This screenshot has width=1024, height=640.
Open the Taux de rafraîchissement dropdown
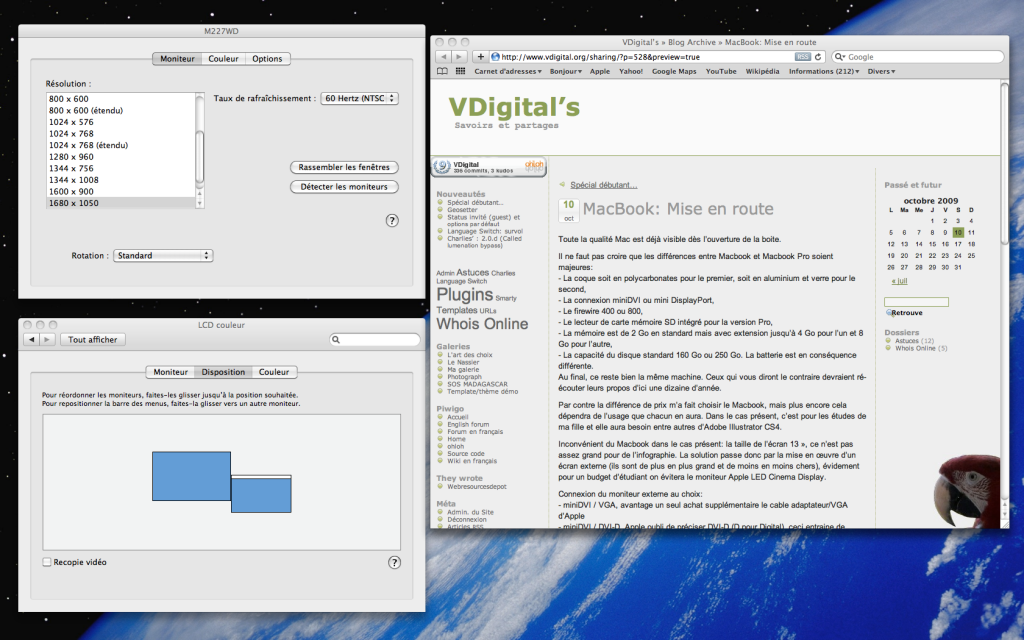click(x=360, y=99)
